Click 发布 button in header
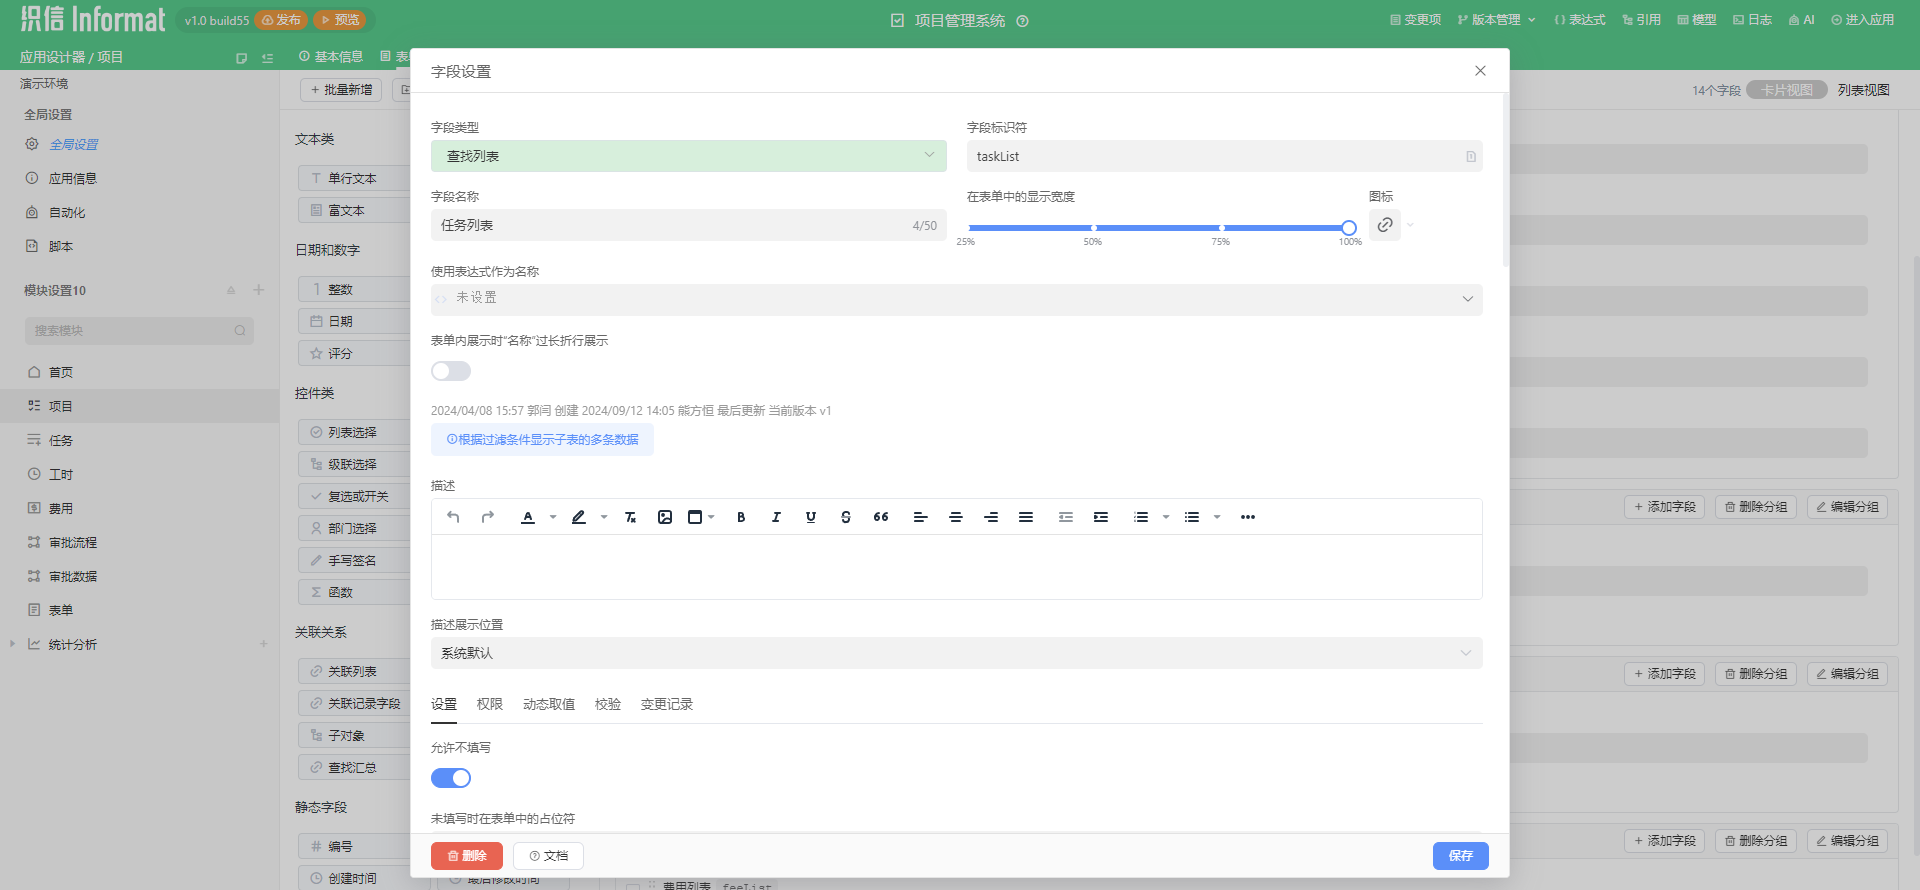This screenshot has height=890, width=1920. (x=281, y=20)
